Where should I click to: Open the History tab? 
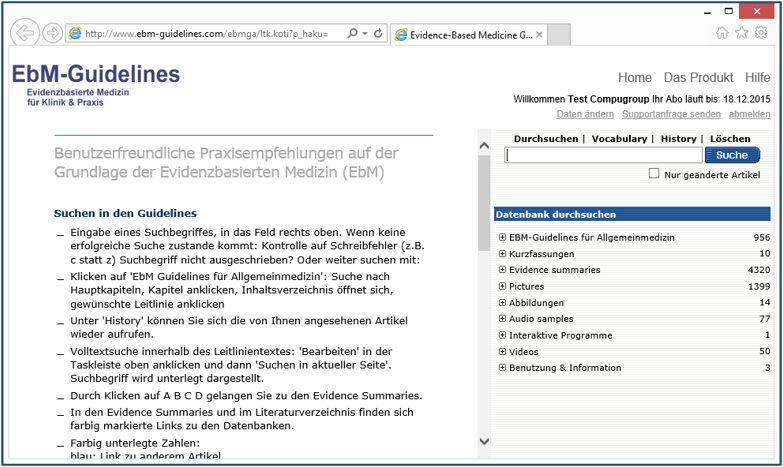tap(678, 139)
